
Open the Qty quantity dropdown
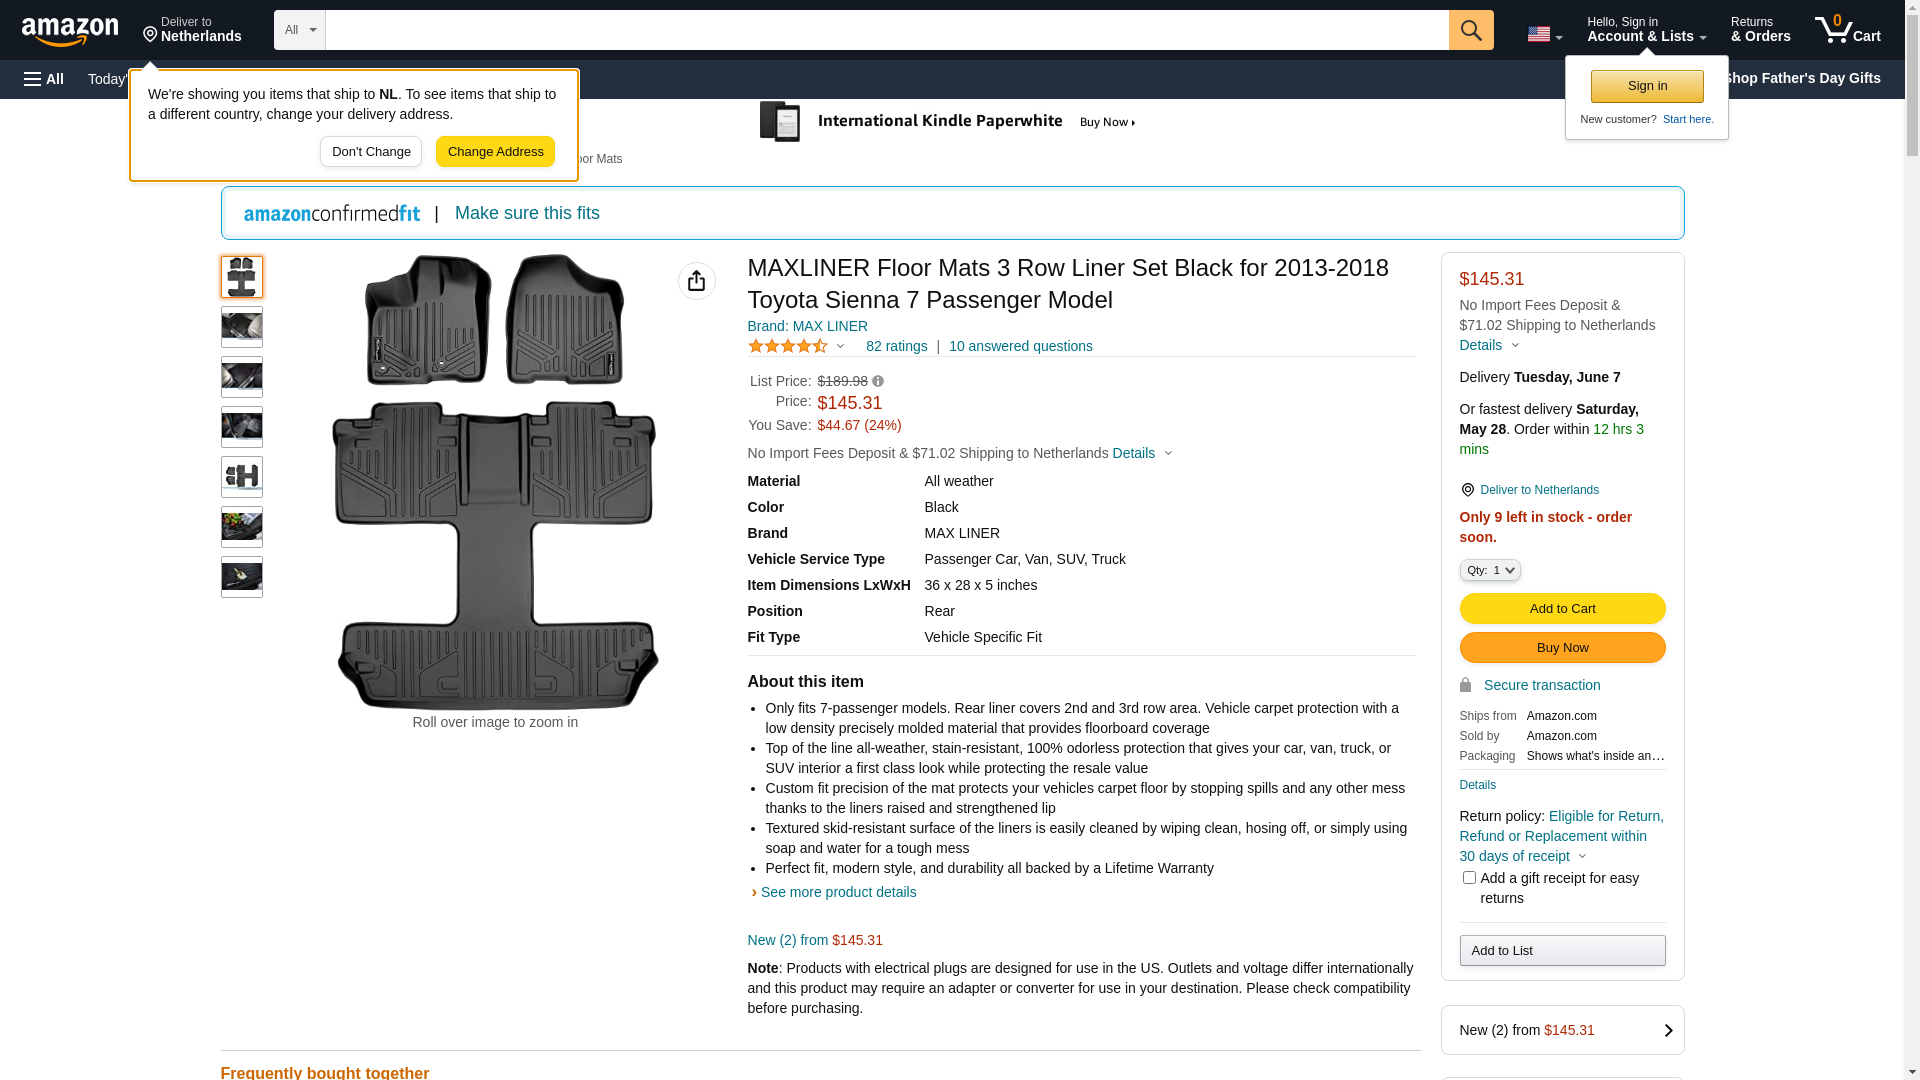pos(1489,570)
